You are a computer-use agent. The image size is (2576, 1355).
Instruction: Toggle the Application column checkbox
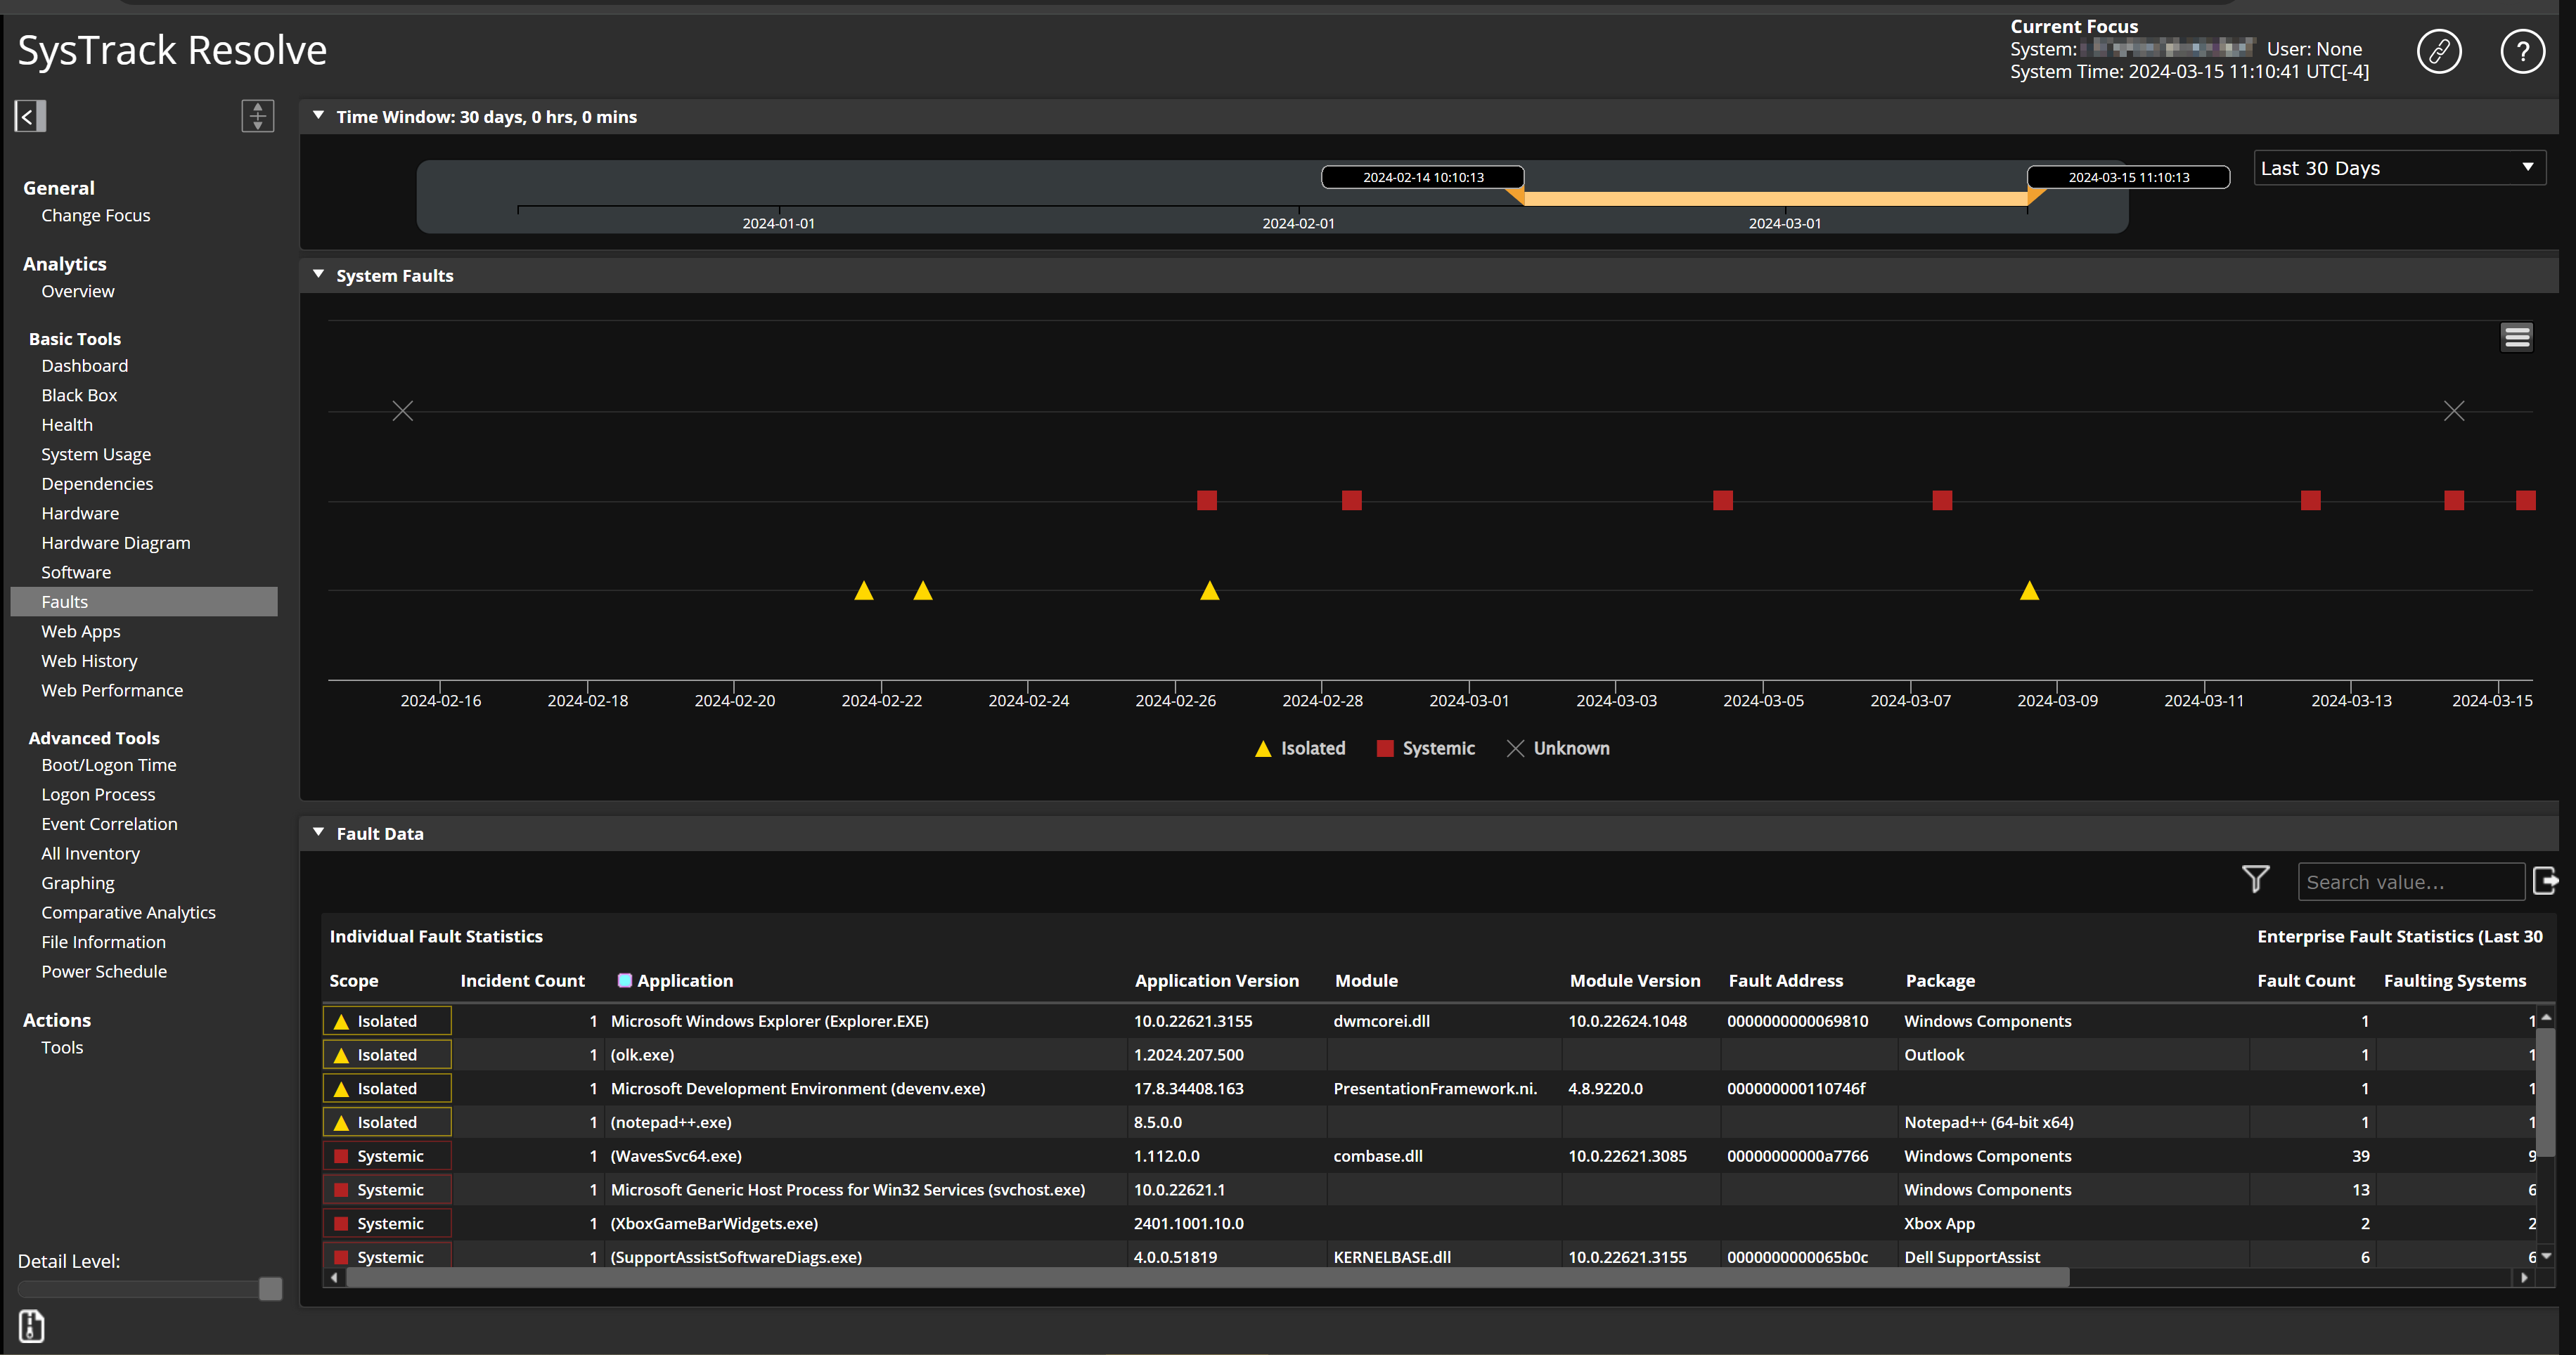click(x=625, y=980)
